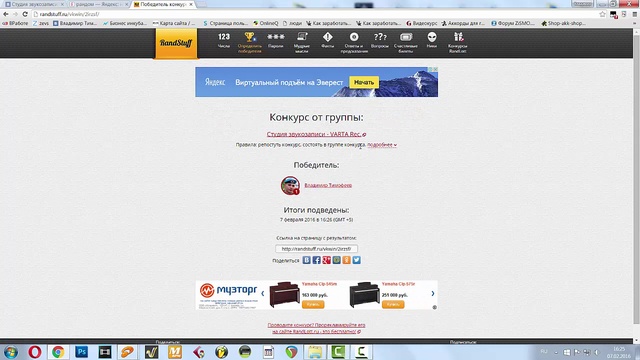Share the result on VKontakte
The image size is (640, 360).
307,260
